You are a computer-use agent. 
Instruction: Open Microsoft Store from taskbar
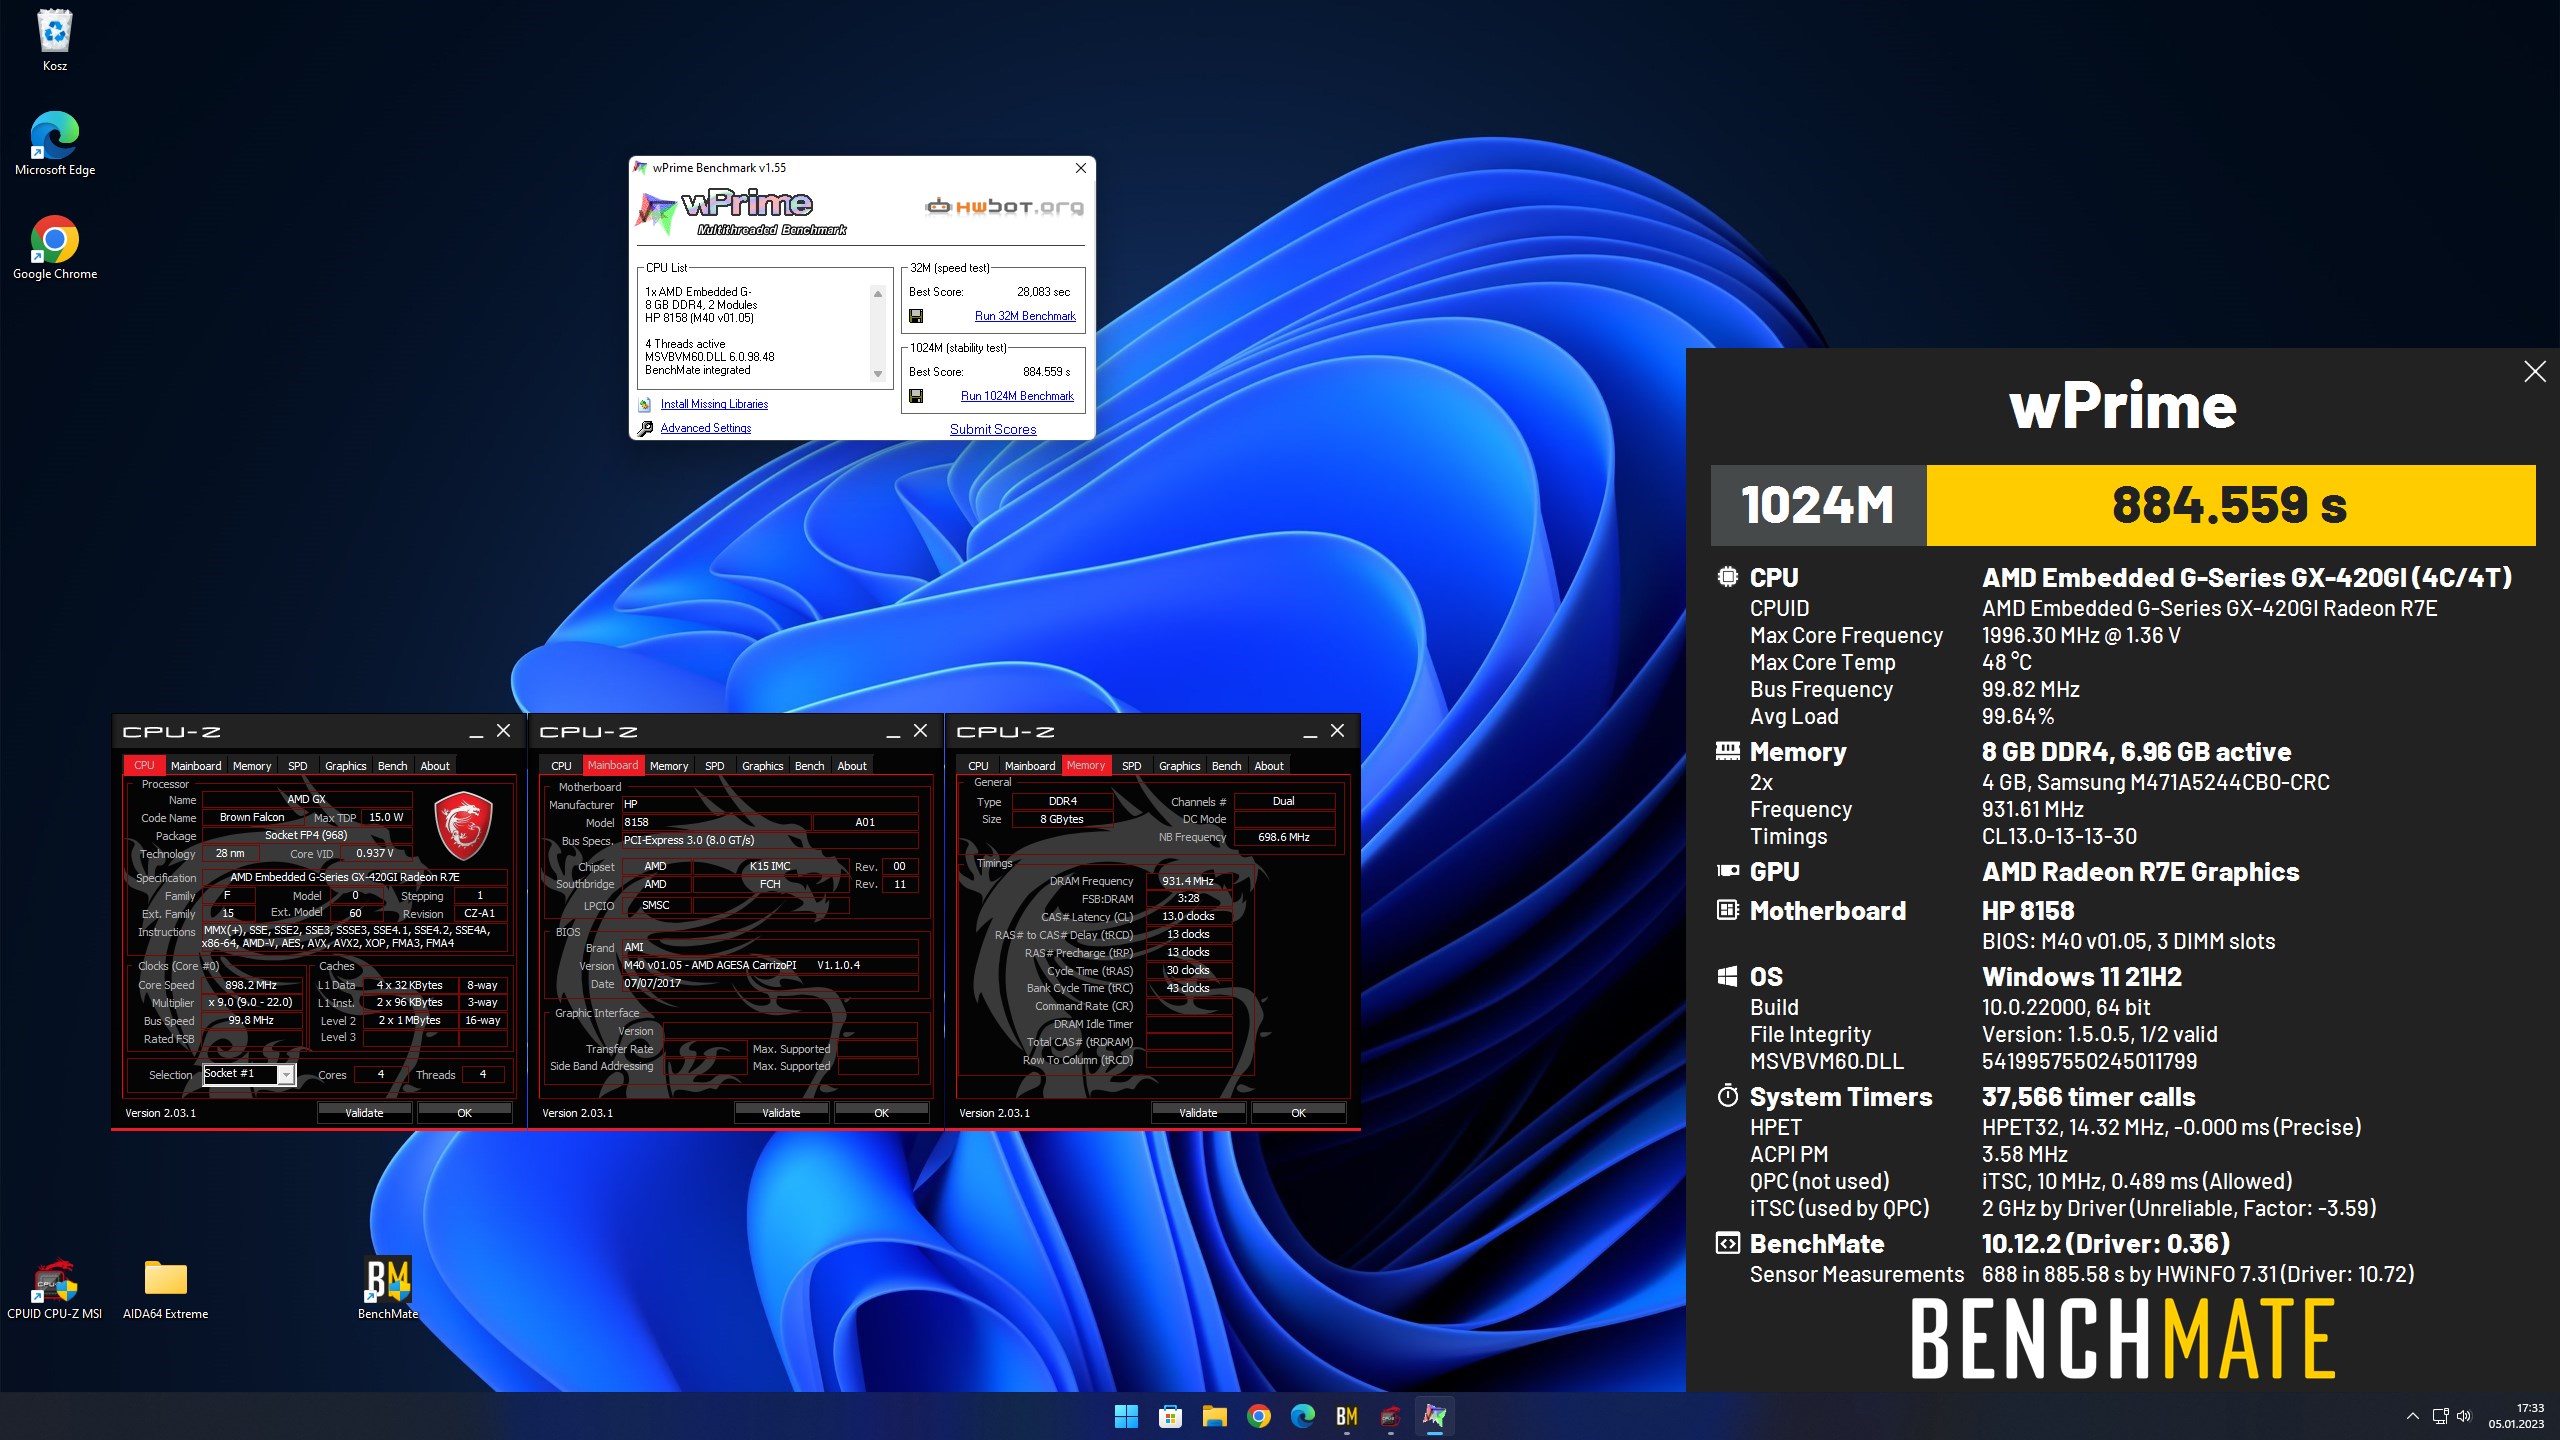point(1170,1416)
